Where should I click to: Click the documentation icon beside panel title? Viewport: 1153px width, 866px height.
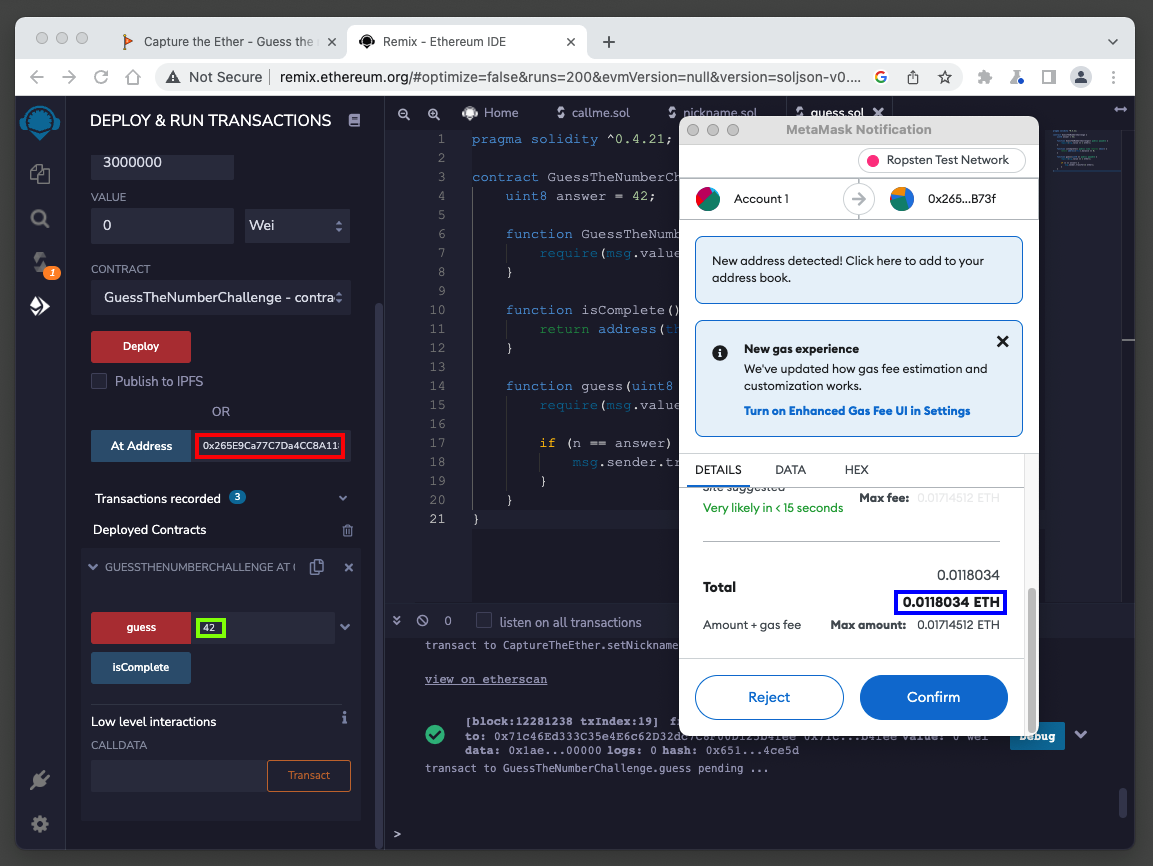(x=354, y=121)
